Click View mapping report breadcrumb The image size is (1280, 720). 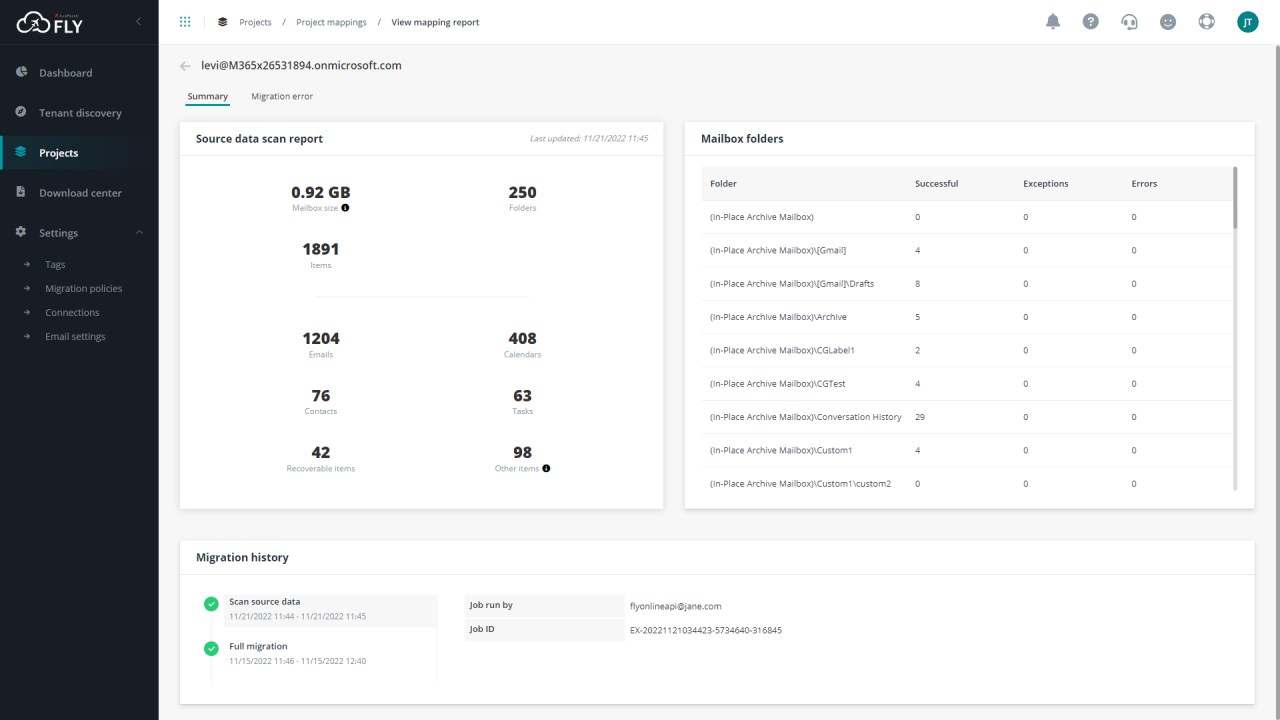coord(435,22)
